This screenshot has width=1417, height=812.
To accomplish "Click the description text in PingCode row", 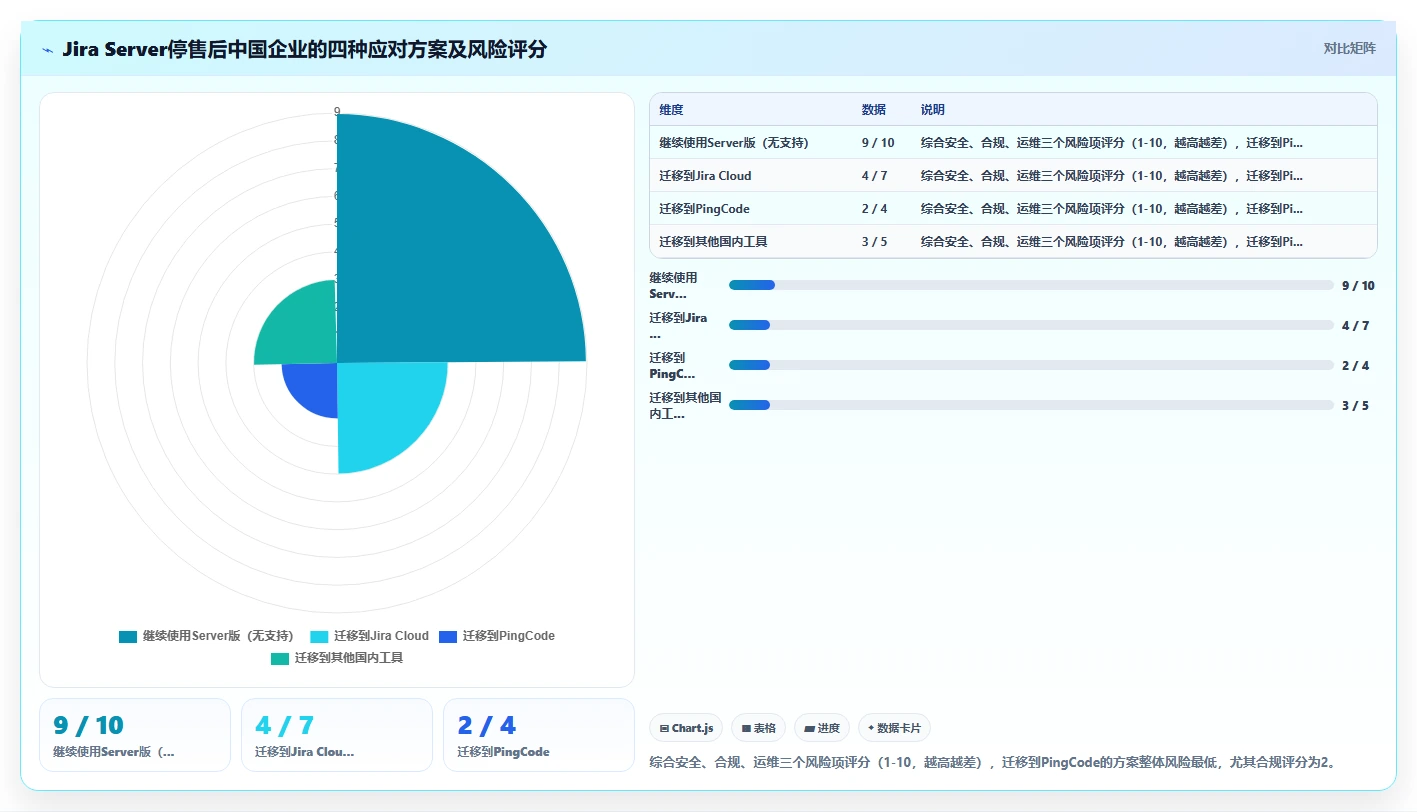I will (x=1111, y=209).
